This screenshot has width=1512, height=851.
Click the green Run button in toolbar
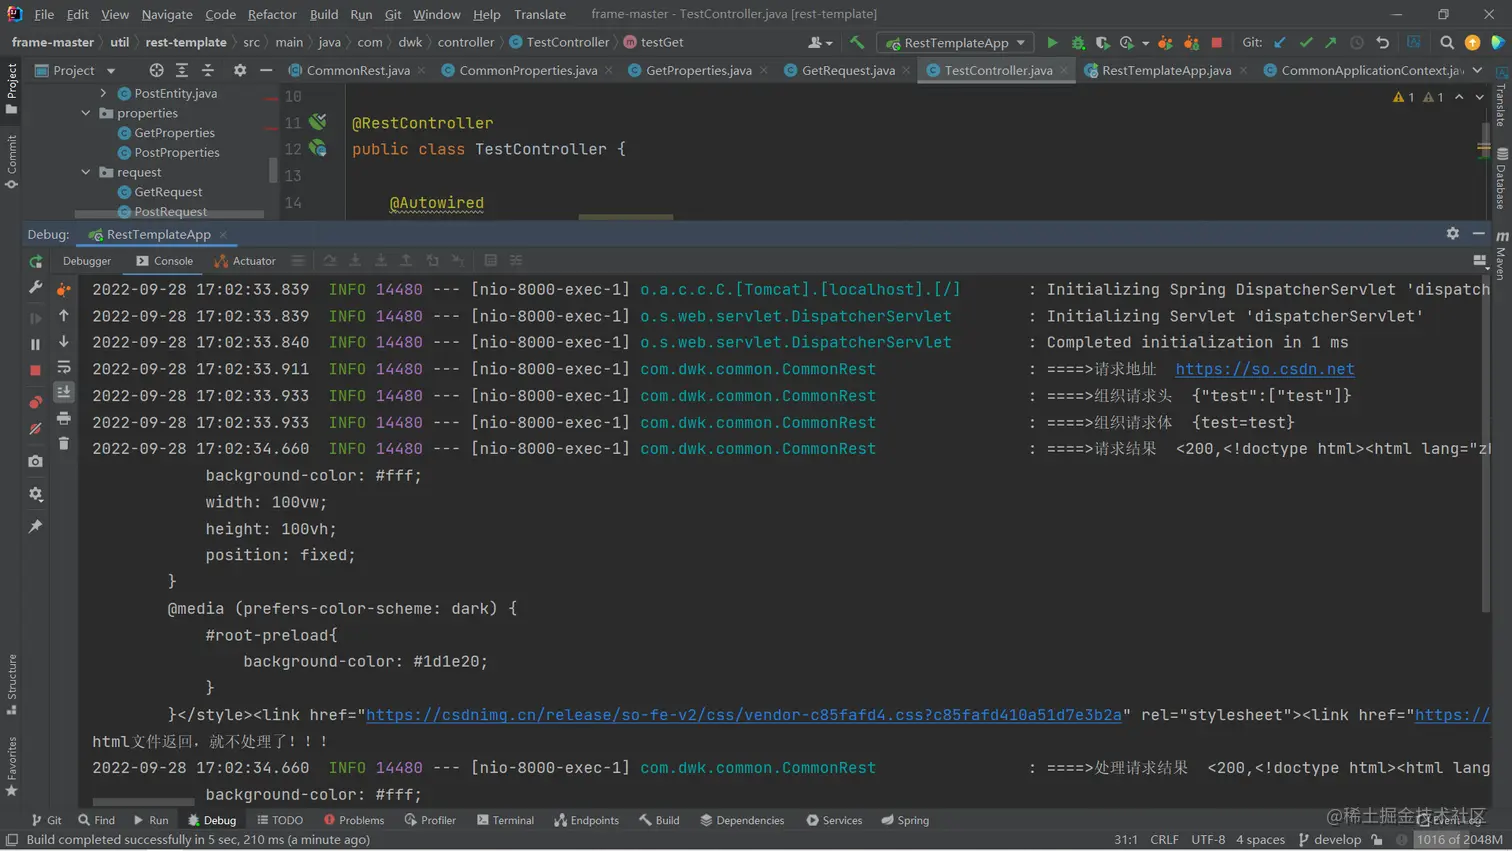(x=1051, y=43)
